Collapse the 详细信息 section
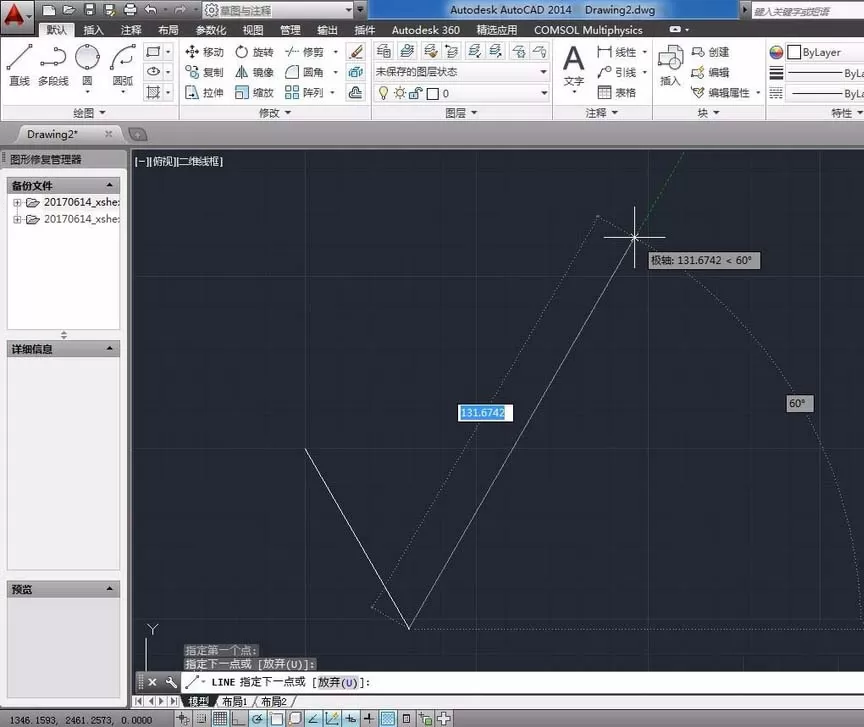864x727 pixels. pos(109,348)
